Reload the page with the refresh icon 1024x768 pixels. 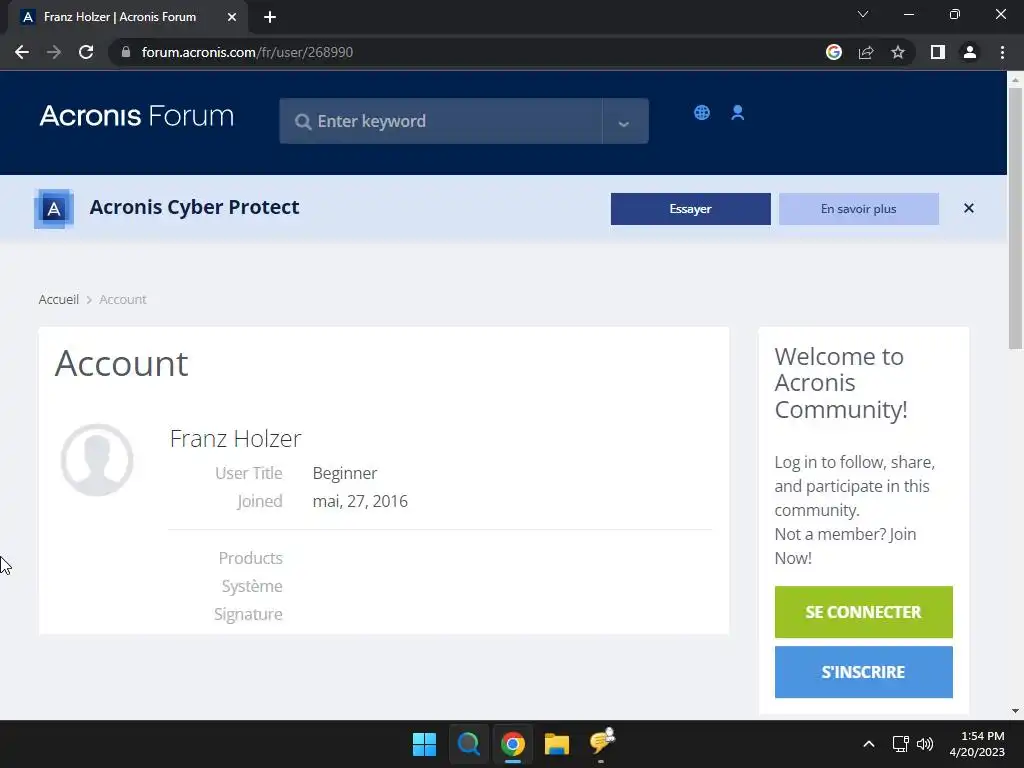86,52
